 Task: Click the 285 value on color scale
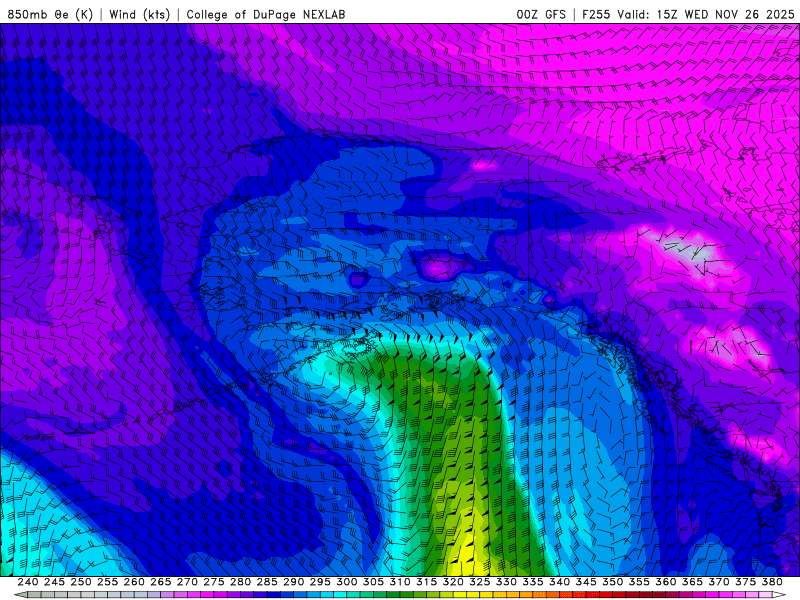point(267,582)
